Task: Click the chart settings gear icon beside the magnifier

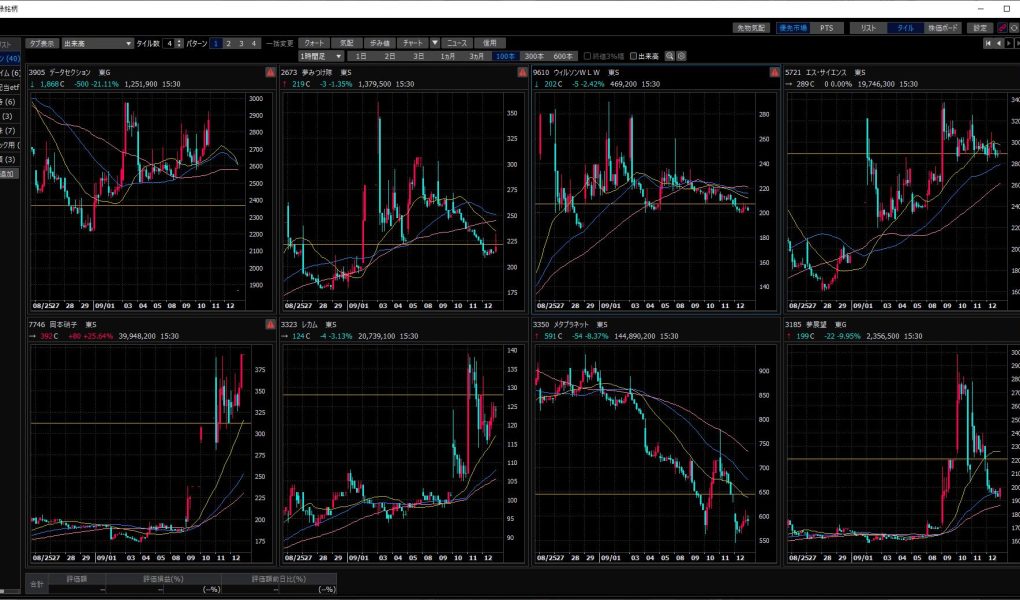Action: (681, 56)
